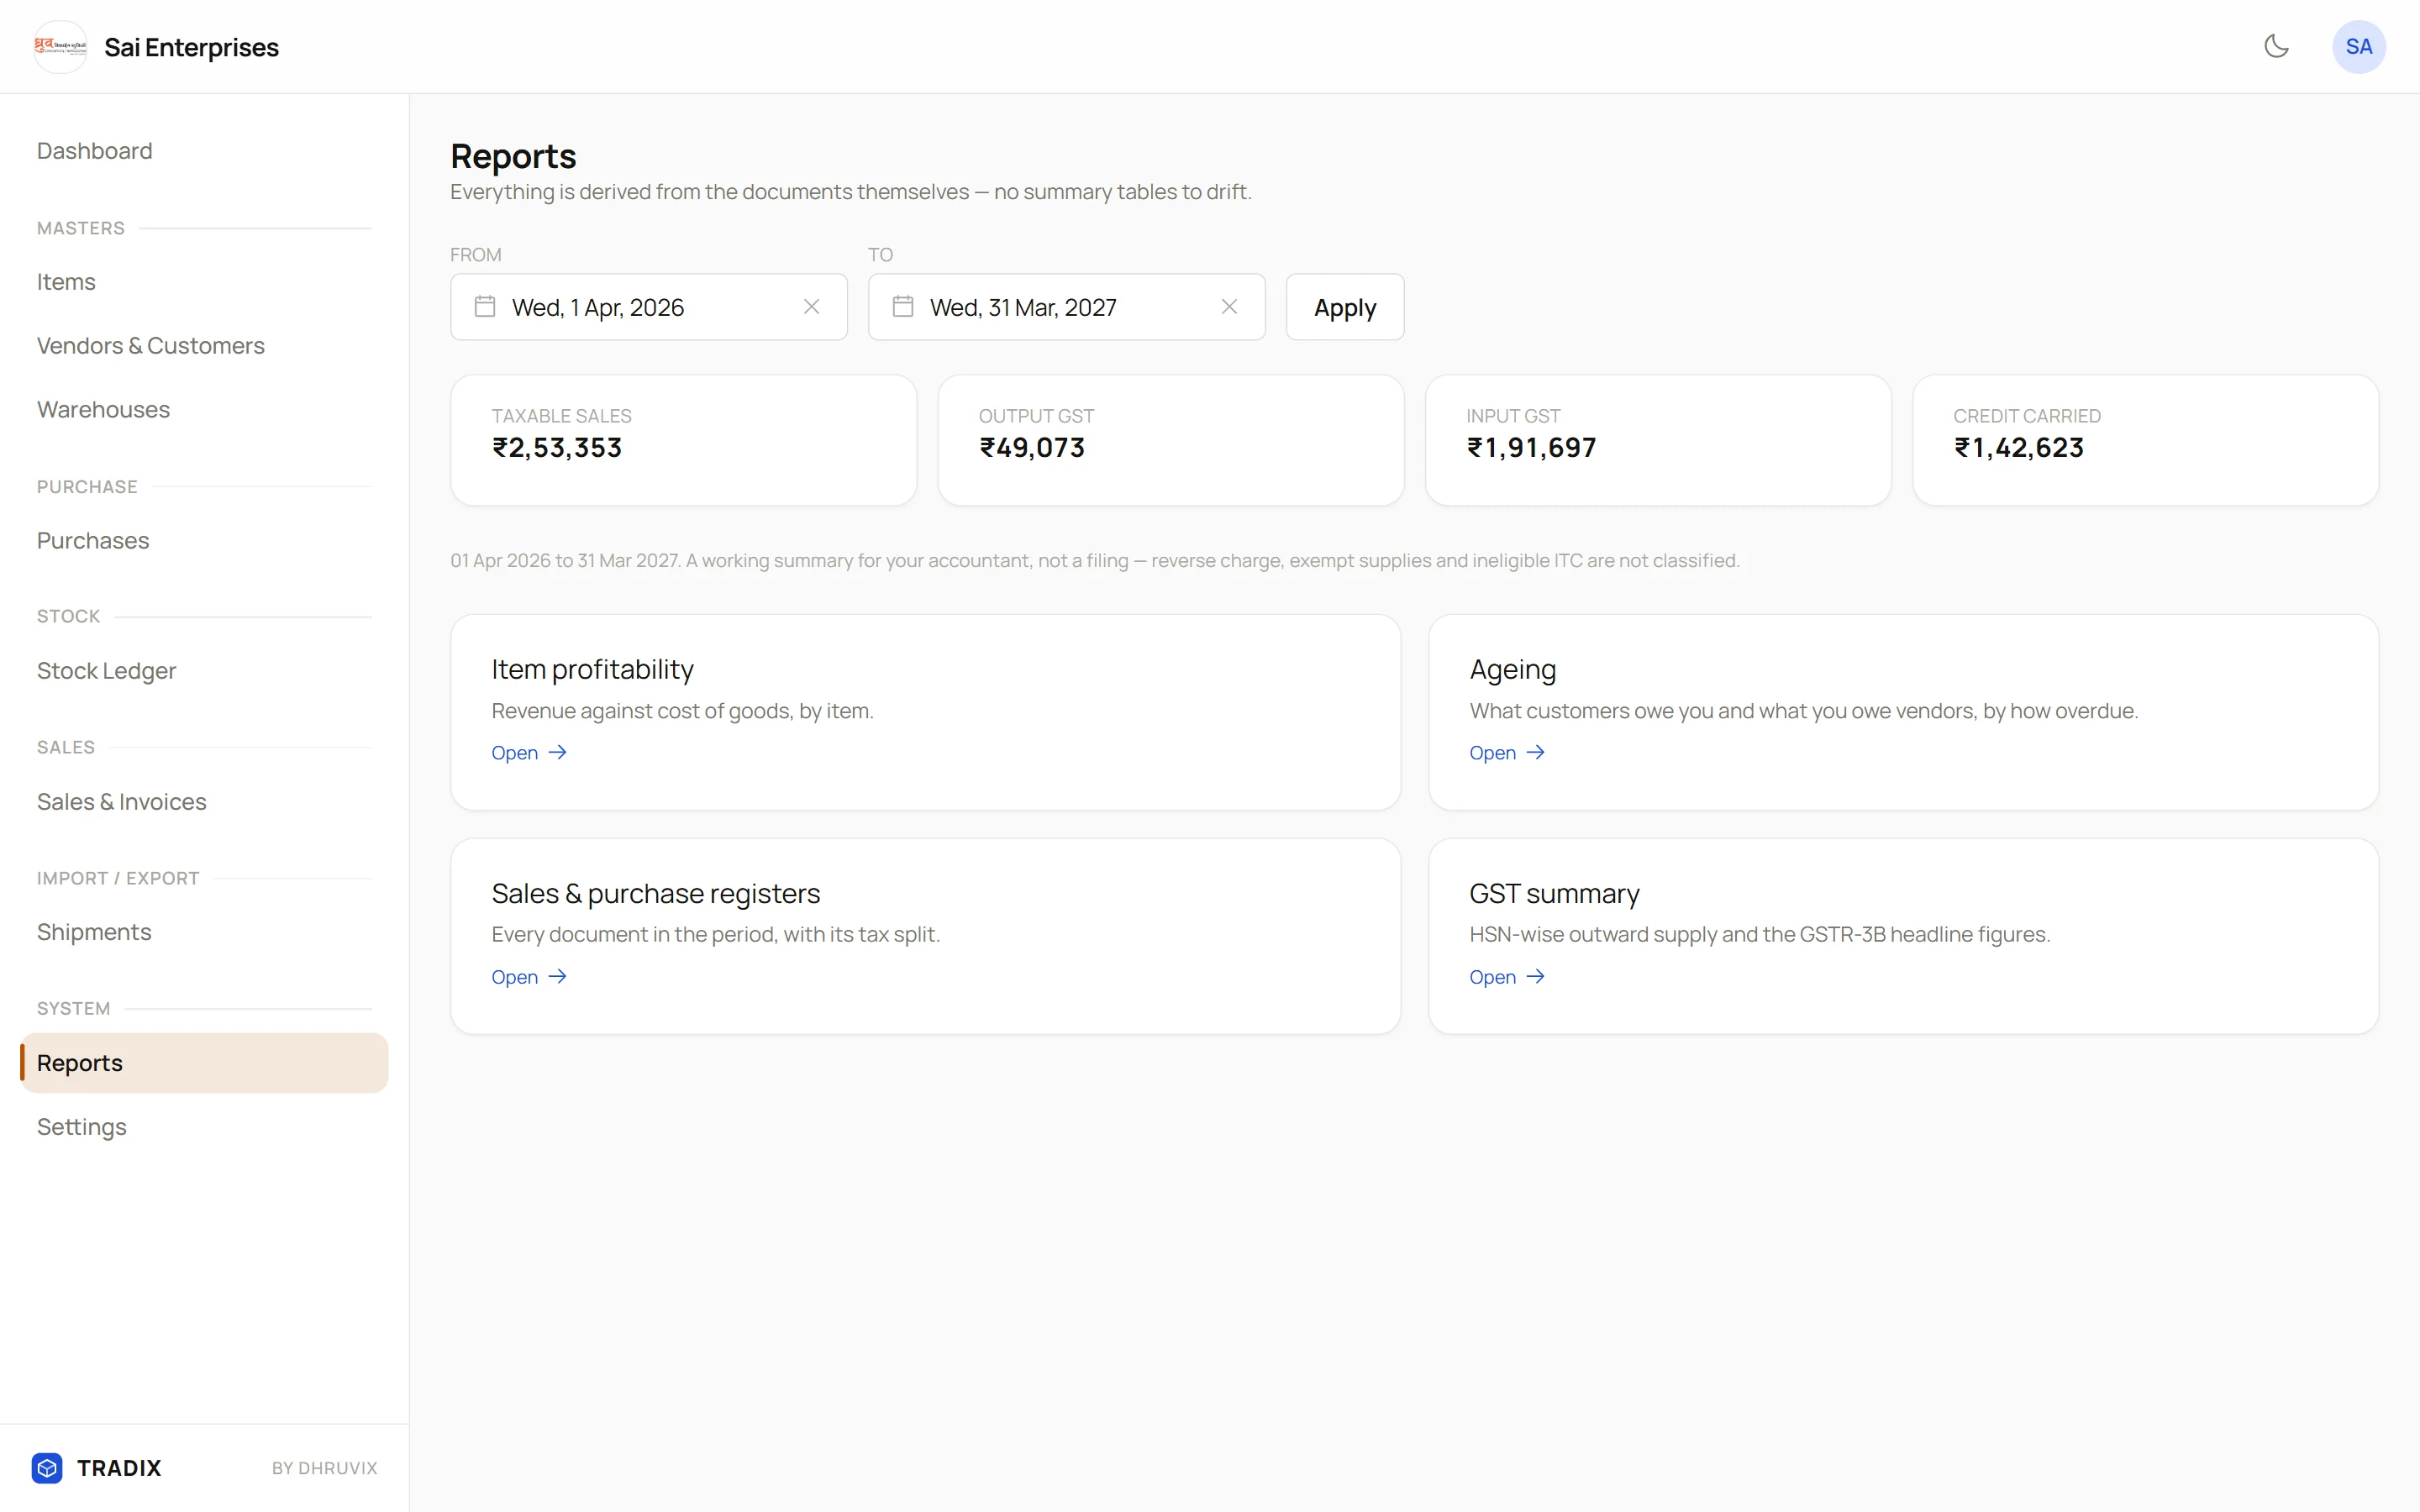Toggle dark mode with moon icon
This screenshot has width=2420, height=1512.
point(2276,46)
